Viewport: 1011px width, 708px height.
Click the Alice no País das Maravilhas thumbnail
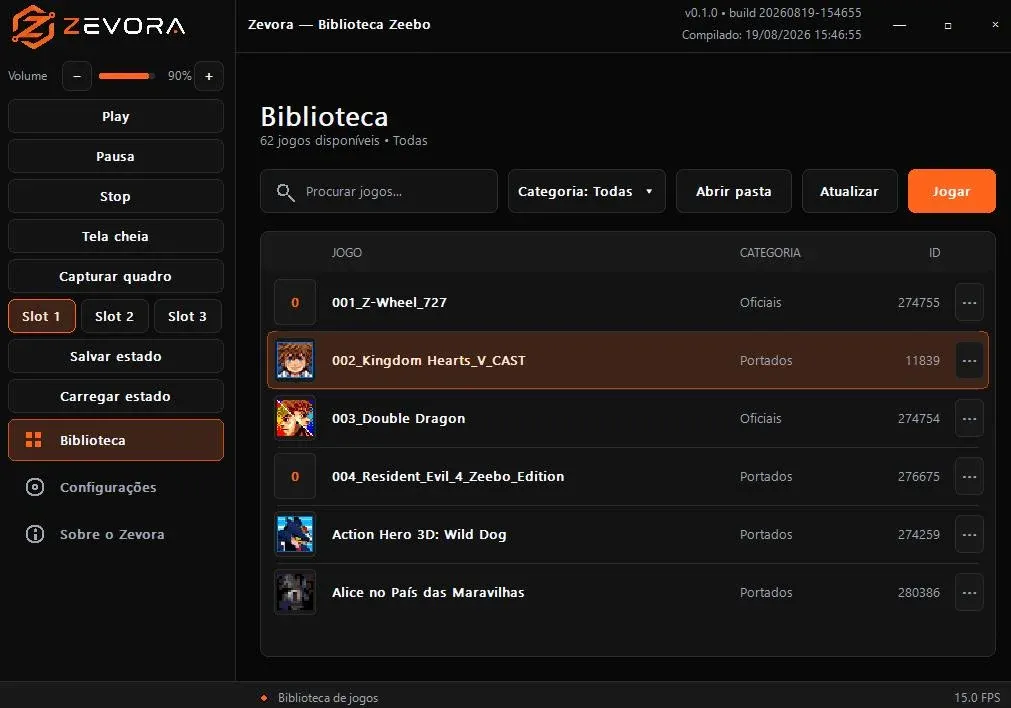pyautogui.click(x=295, y=592)
